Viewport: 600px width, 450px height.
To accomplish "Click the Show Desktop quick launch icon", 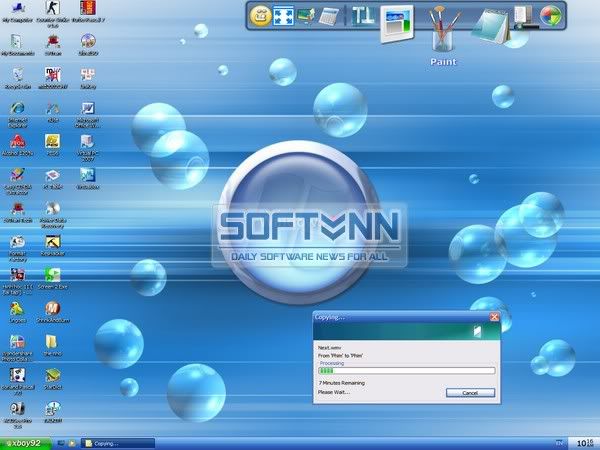I will [61, 443].
